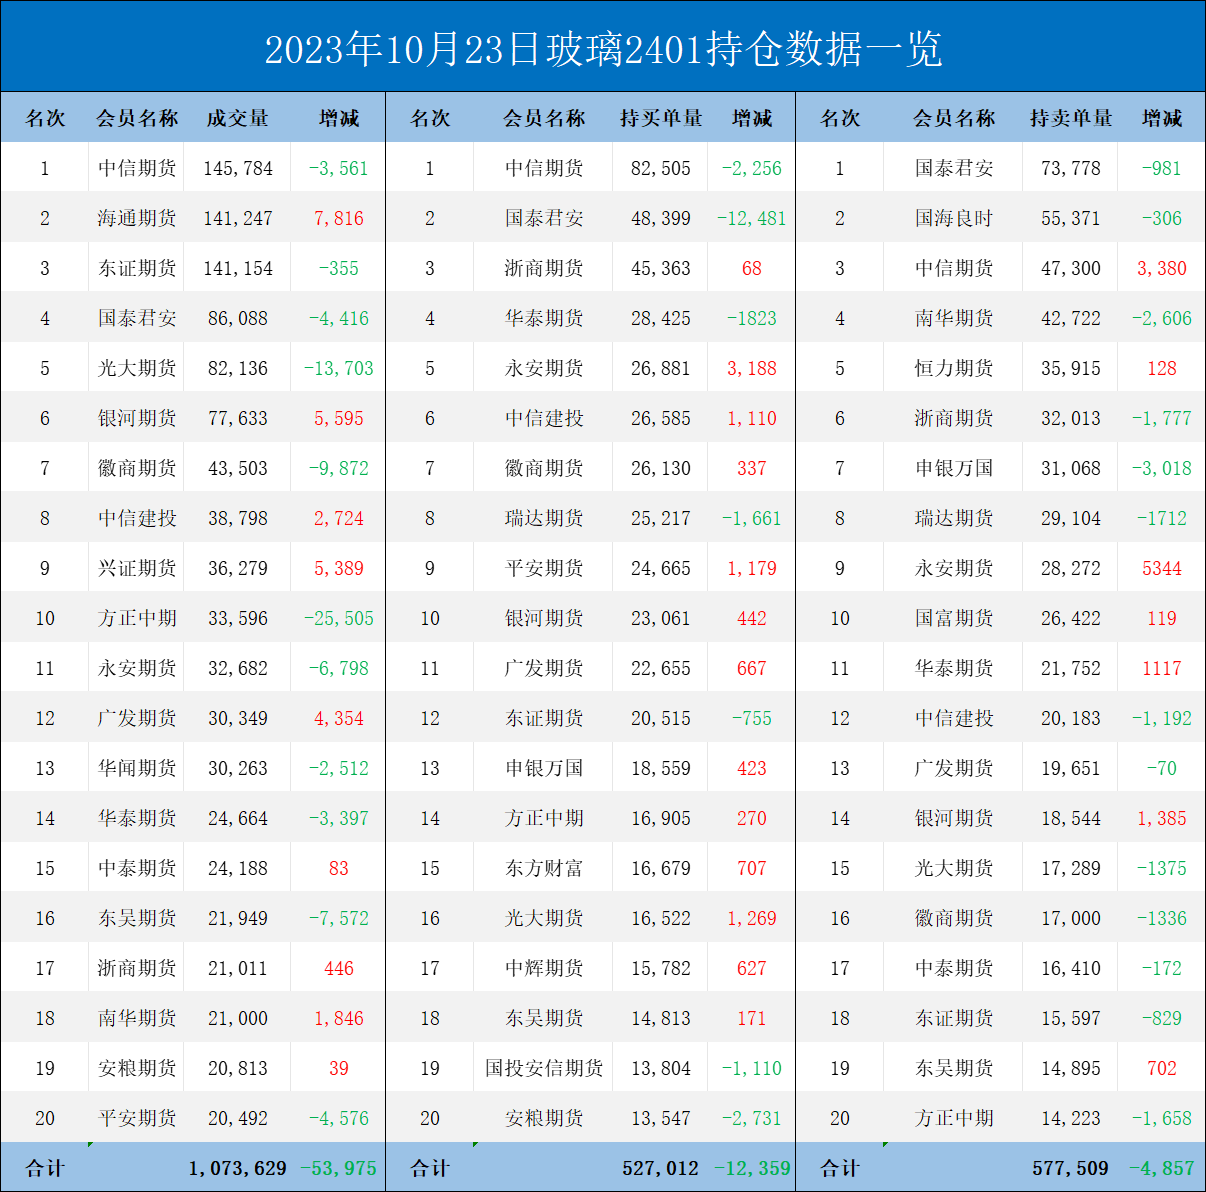Click the total volume 1,073,629
The height and width of the screenshot is (1192, 1206).
click(x=238, y=1168)
